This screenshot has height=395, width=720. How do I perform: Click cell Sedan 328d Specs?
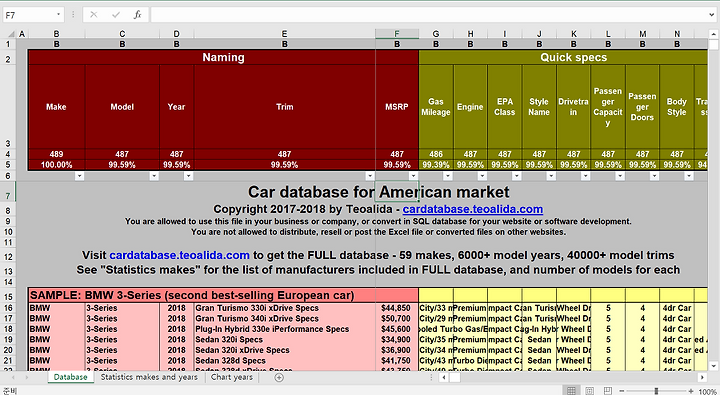coord(284,361)
